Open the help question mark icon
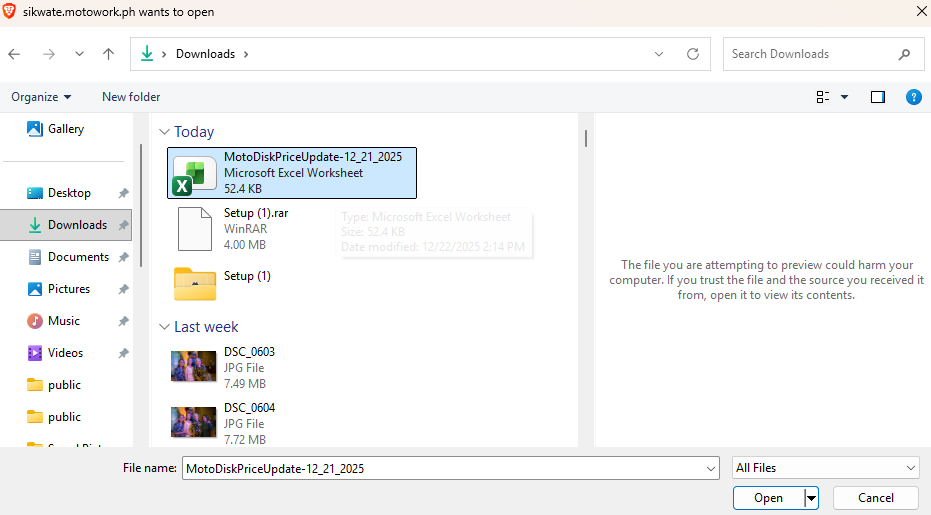Viewport: 931px width, 515px height. tap(912, 97)
